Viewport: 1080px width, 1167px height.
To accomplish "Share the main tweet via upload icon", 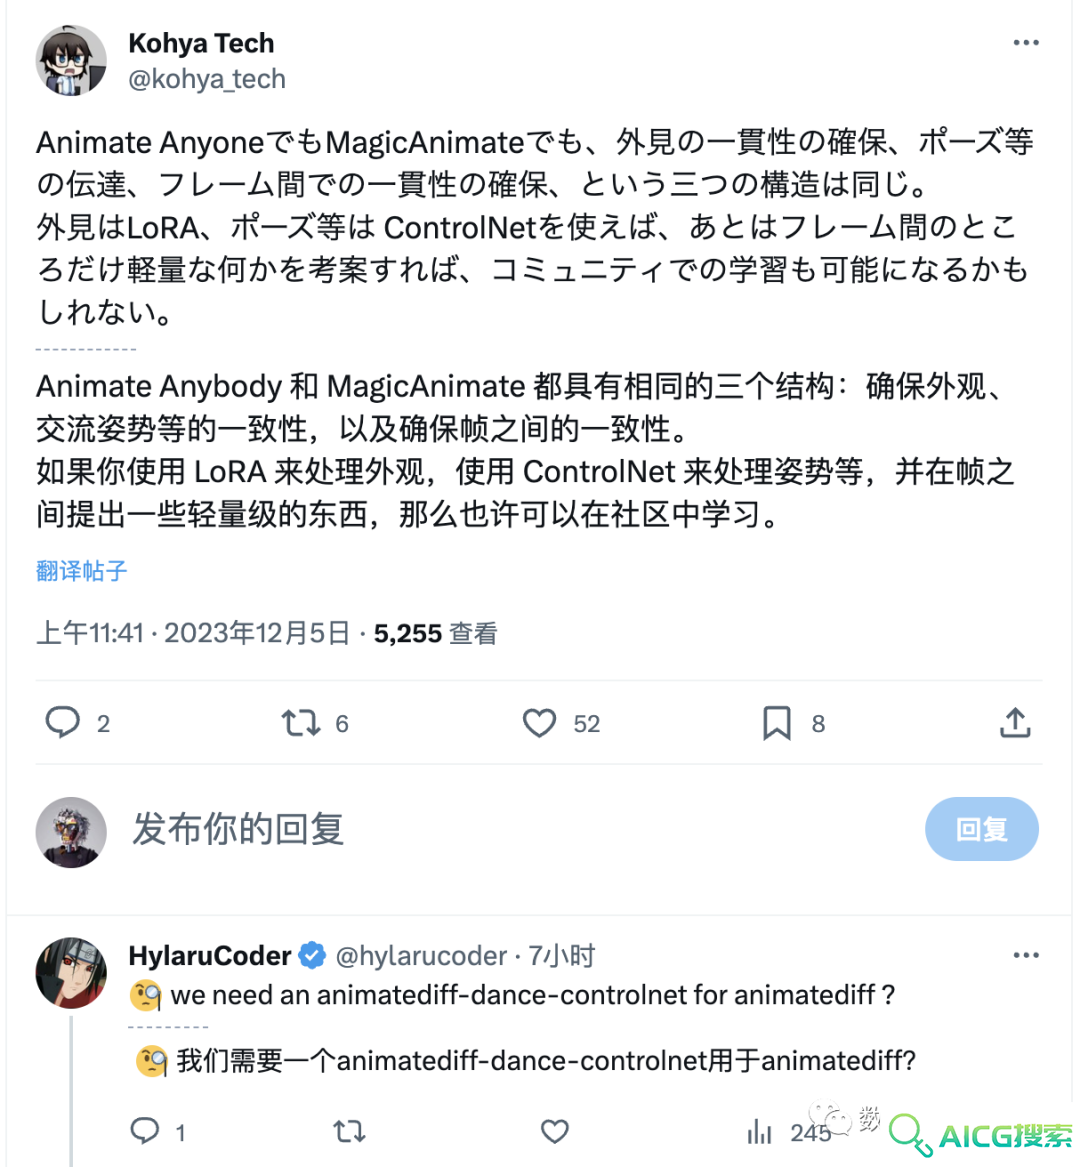I will 1015,722.
